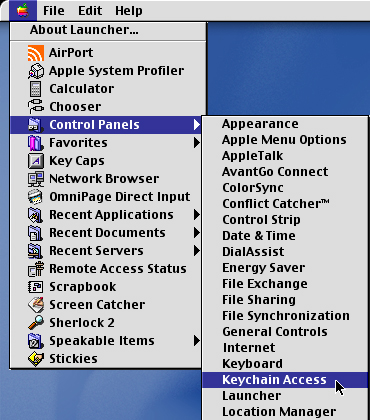Select File Synchronization entry
The height and width of the screenshot is (420, 370).
(x=285, y=316)
